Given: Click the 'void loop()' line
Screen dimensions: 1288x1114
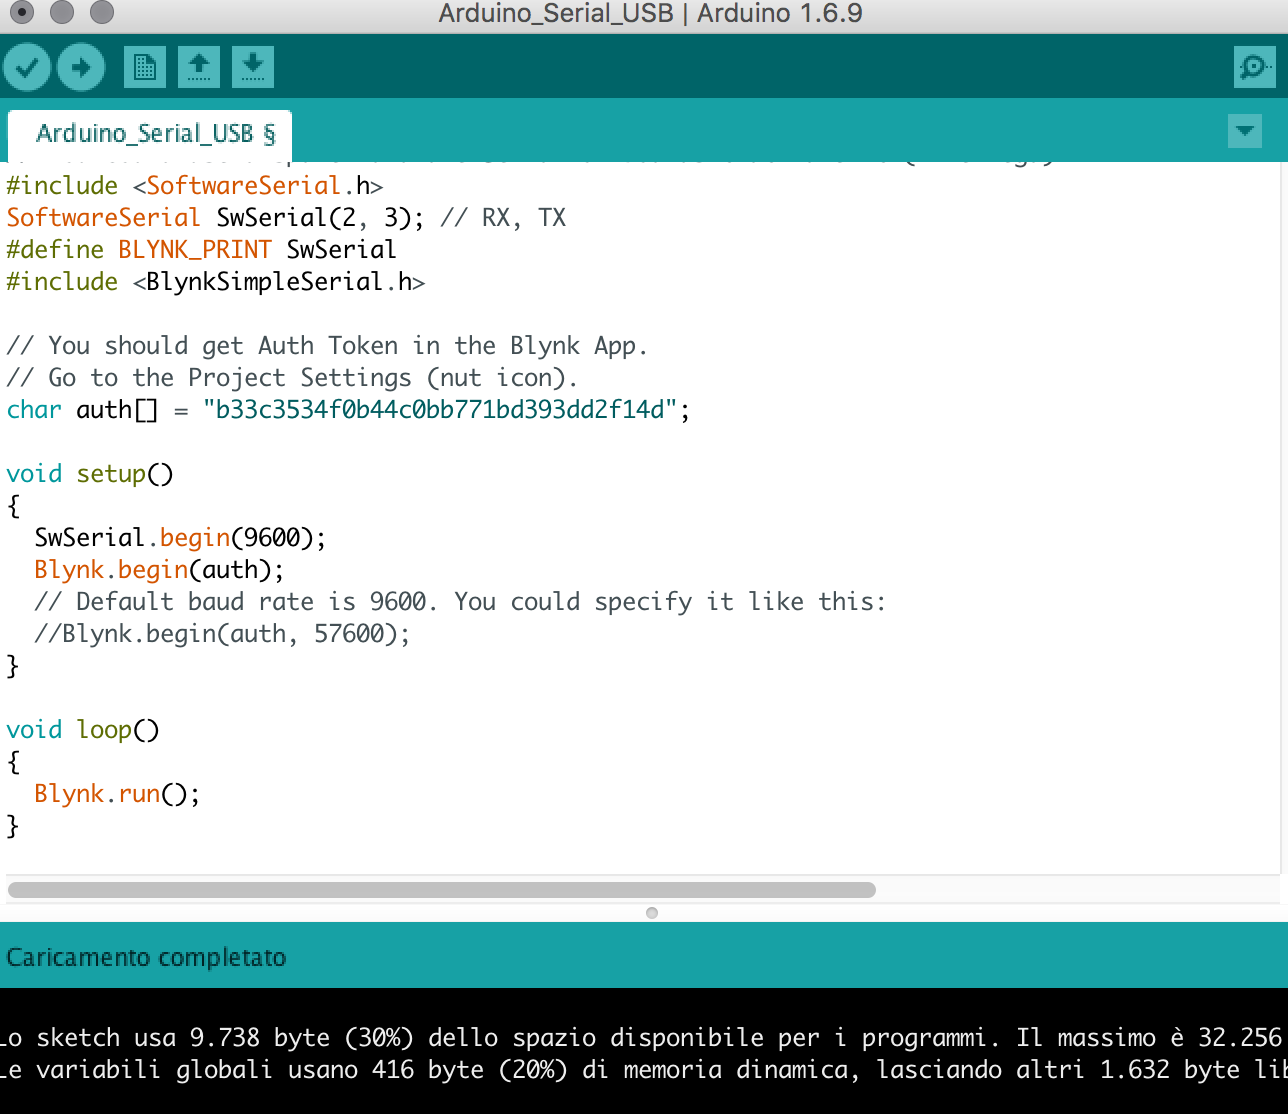Looking at the screenshot, I should (x=83, y=730).
